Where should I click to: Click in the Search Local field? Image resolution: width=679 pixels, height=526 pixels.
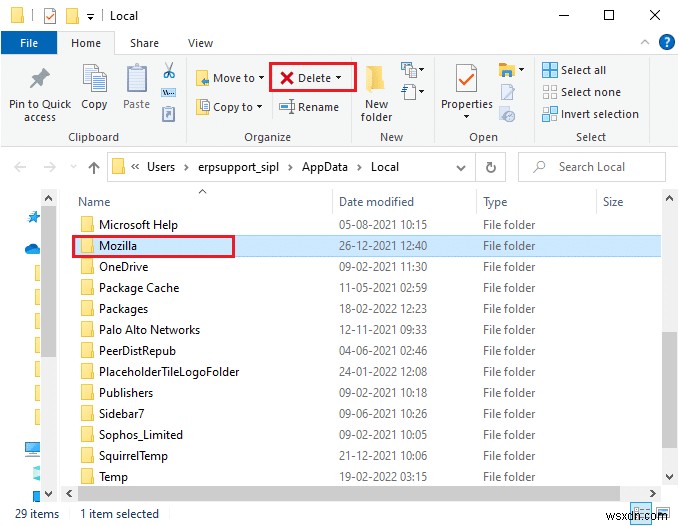point(592,167)
